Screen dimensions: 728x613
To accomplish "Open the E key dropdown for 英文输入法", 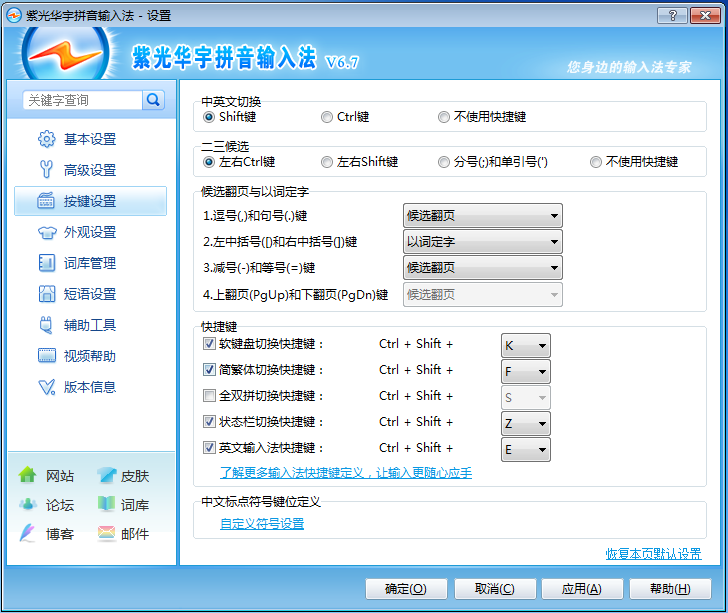I will point(526,450).
